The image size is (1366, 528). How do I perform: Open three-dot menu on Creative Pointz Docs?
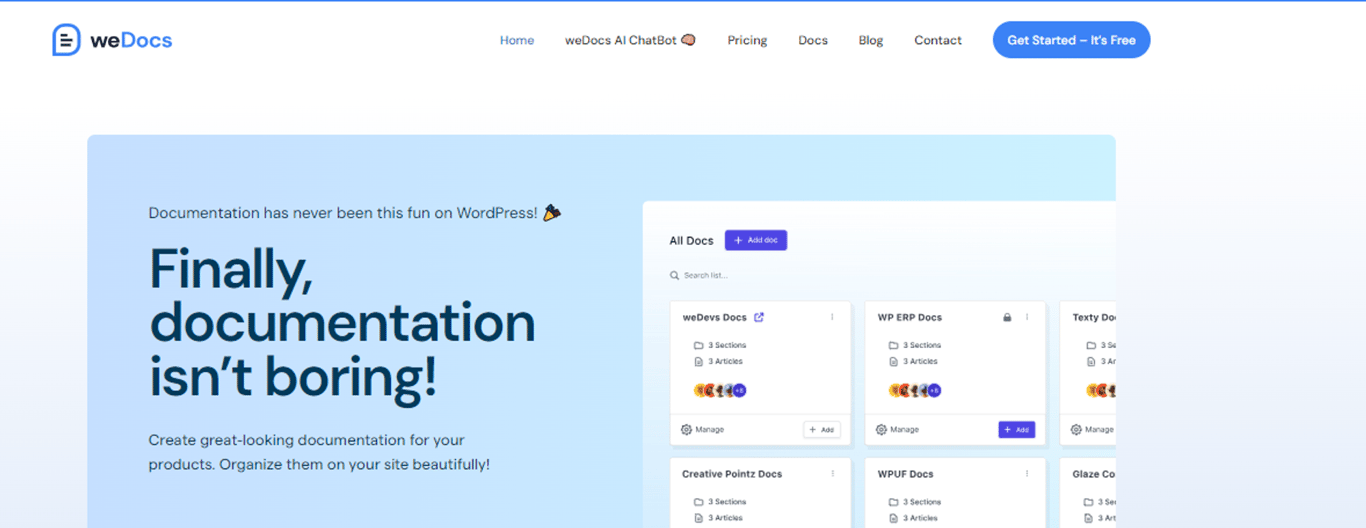832,474
